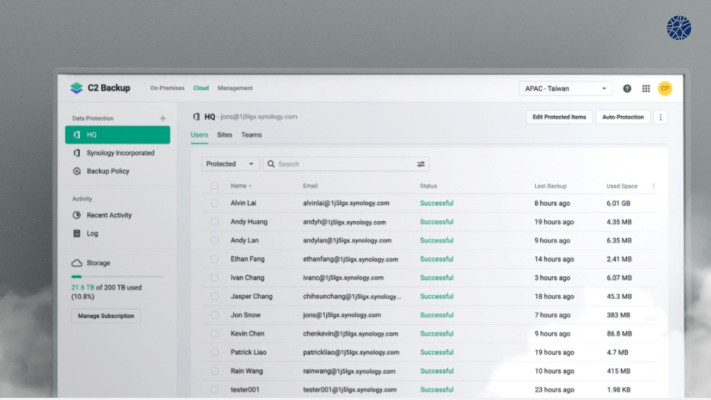This screenshot has height=400, width=711.
Task: Click the name Patrick Liao
Action: [x=248, y=352]
